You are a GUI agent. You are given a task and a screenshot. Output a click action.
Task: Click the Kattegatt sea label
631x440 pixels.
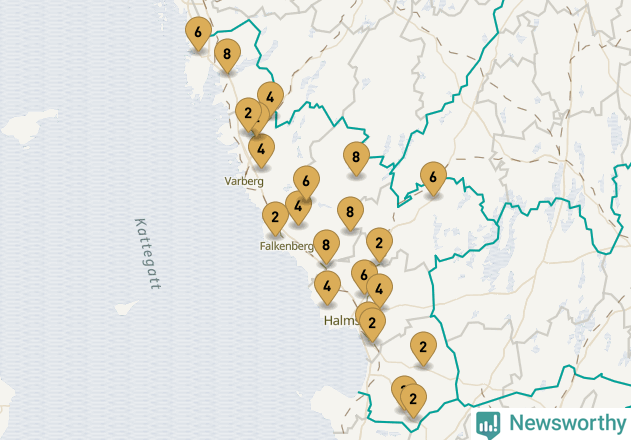coord(148,254)
